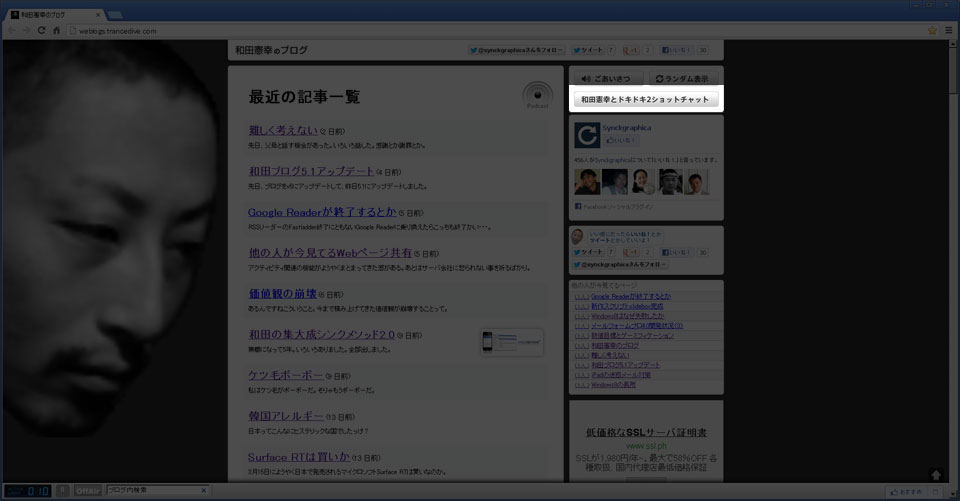
Task: Open sidebar link 難しく考えない
Action: [x=610, y=355]
